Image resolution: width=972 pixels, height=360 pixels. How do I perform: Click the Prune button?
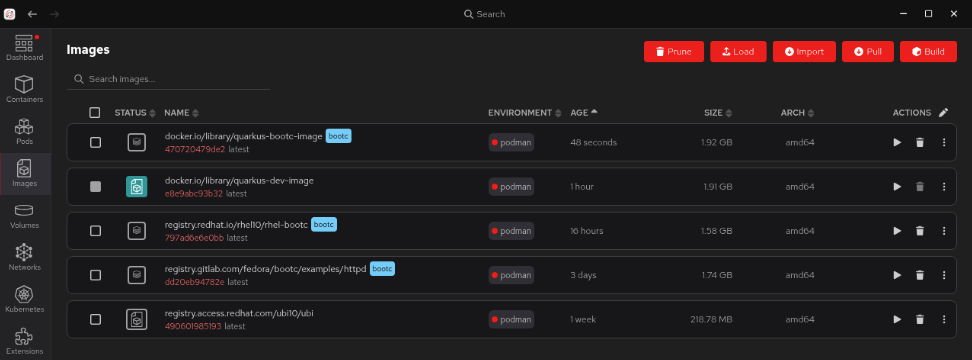pos(674,52)
